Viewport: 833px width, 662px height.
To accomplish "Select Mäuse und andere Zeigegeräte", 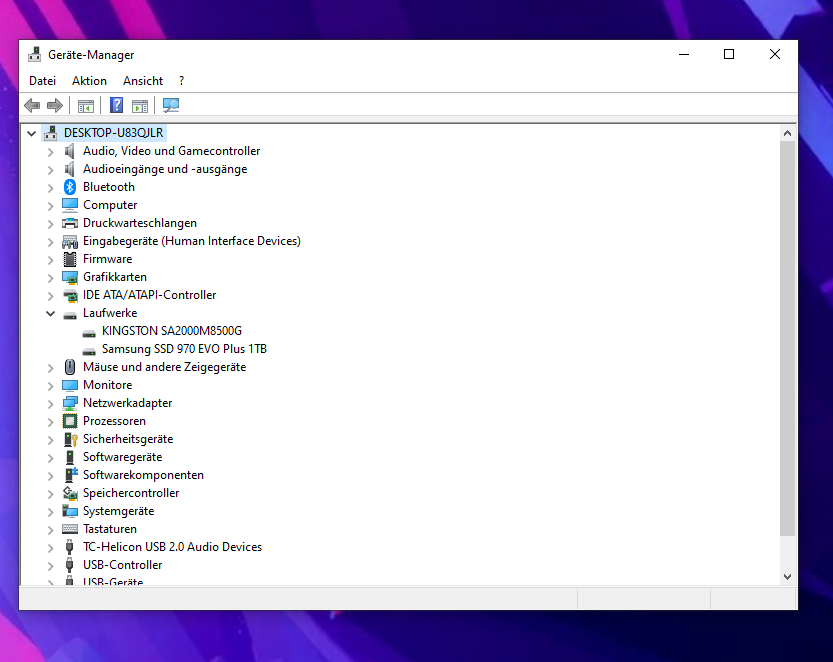I will tap(164, 367).
